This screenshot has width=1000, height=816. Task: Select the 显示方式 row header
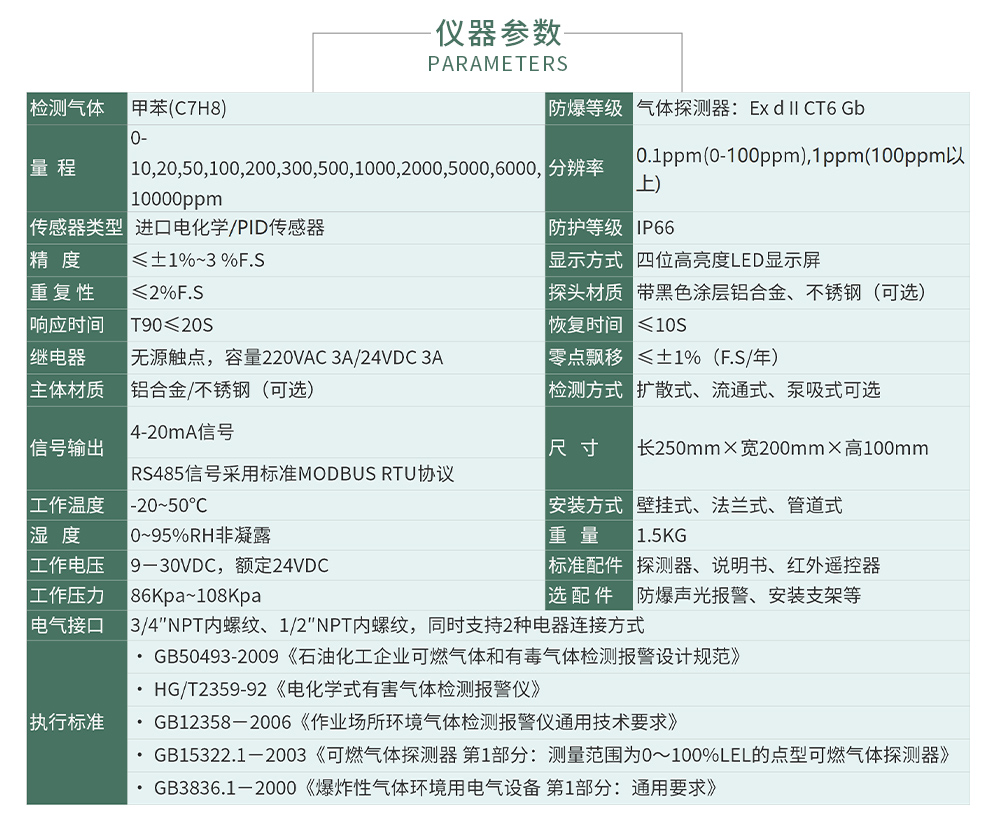tap(588, 260)
